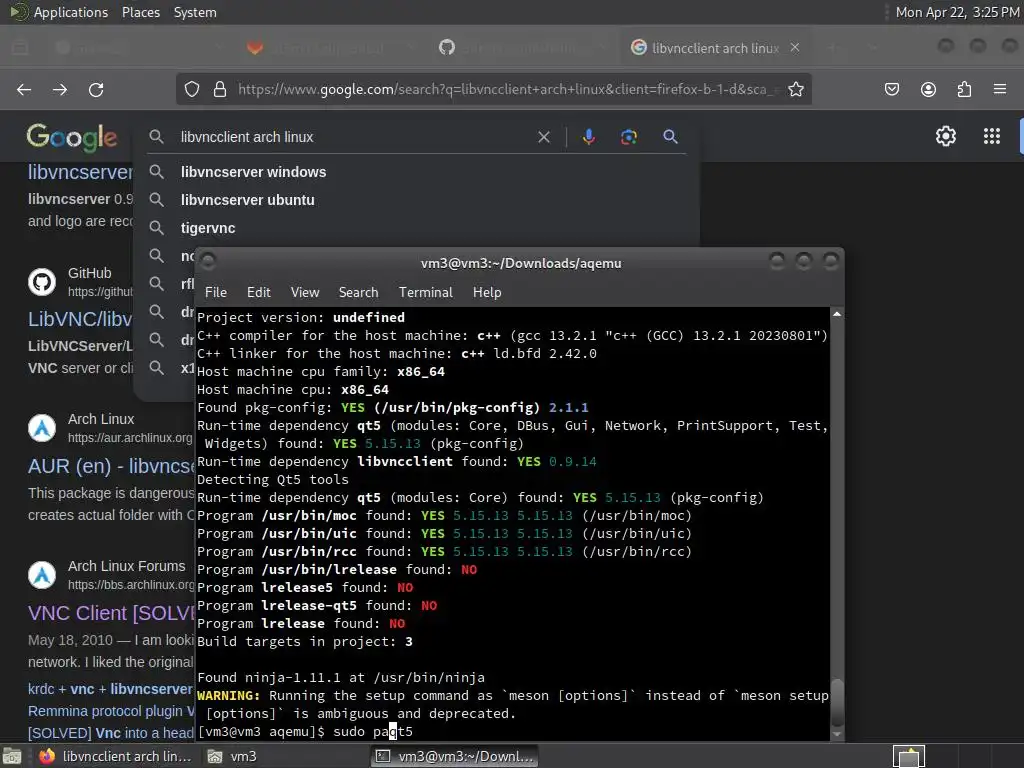Click the Arch Linux Forums favicon
Viewport: 1024px width, 768px height.
[42, 575]
